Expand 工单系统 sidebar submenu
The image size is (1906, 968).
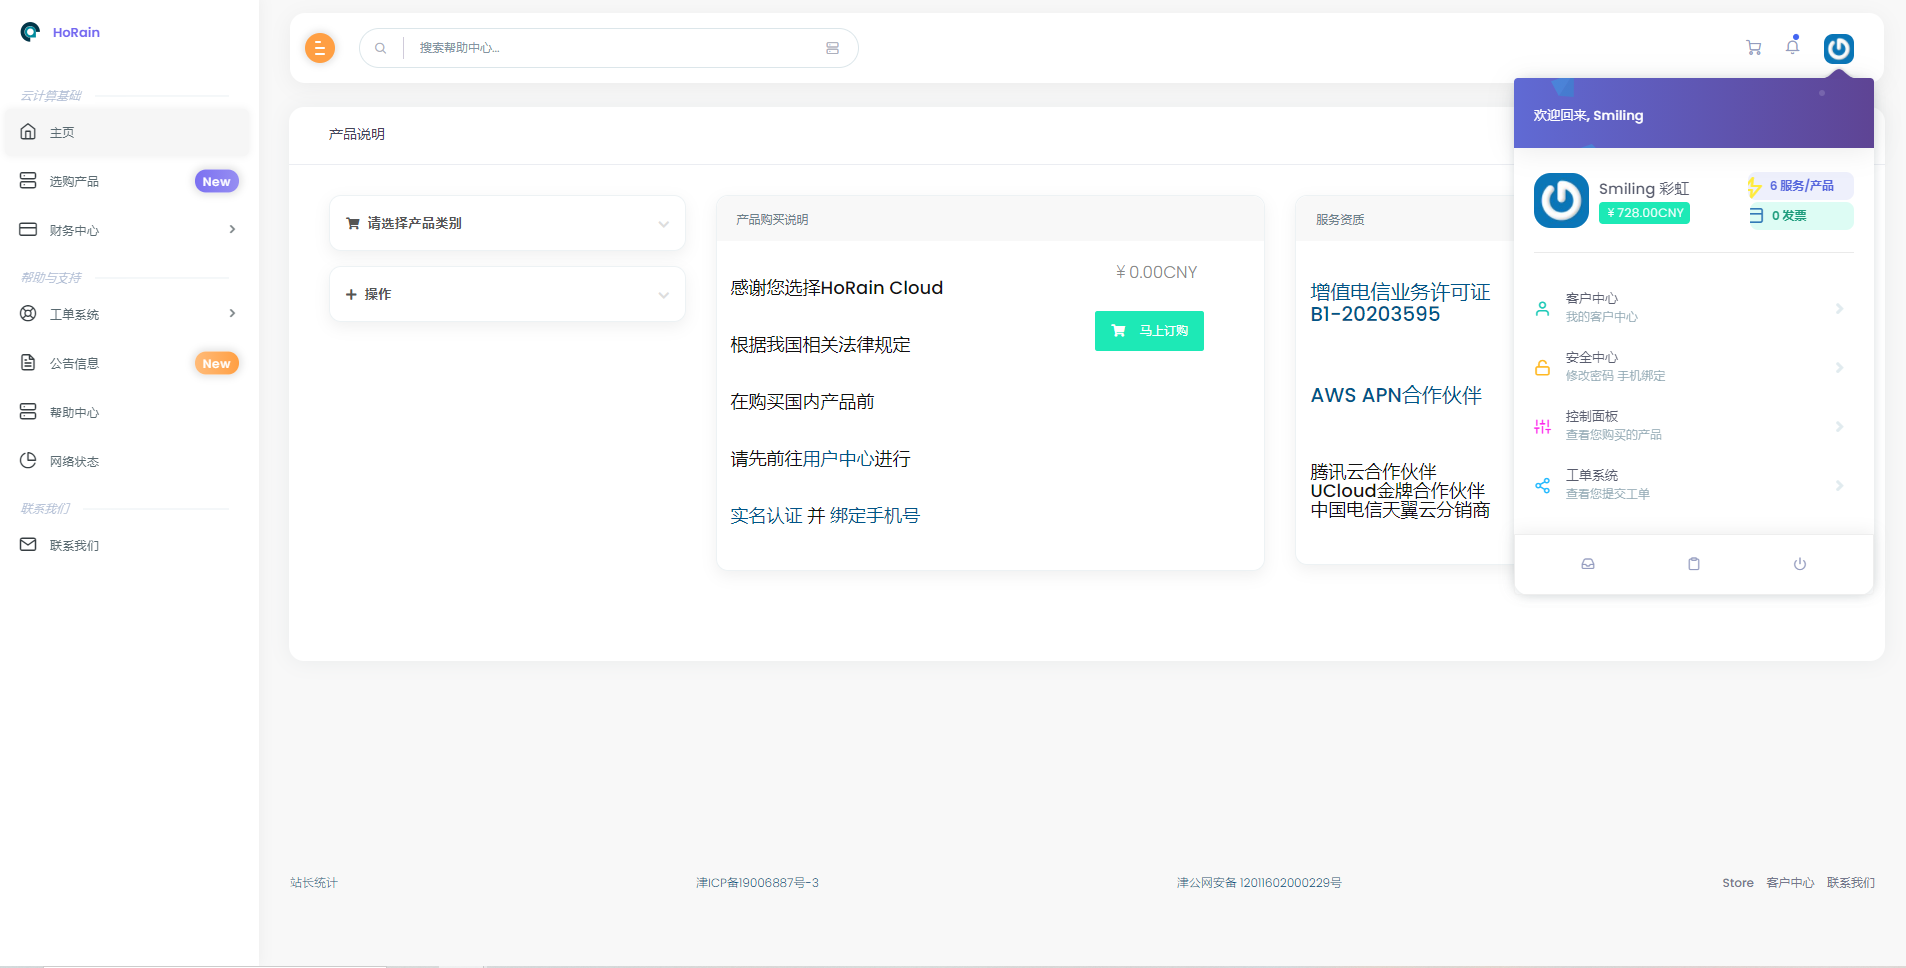pyautogui.click(x=126, y=314)
